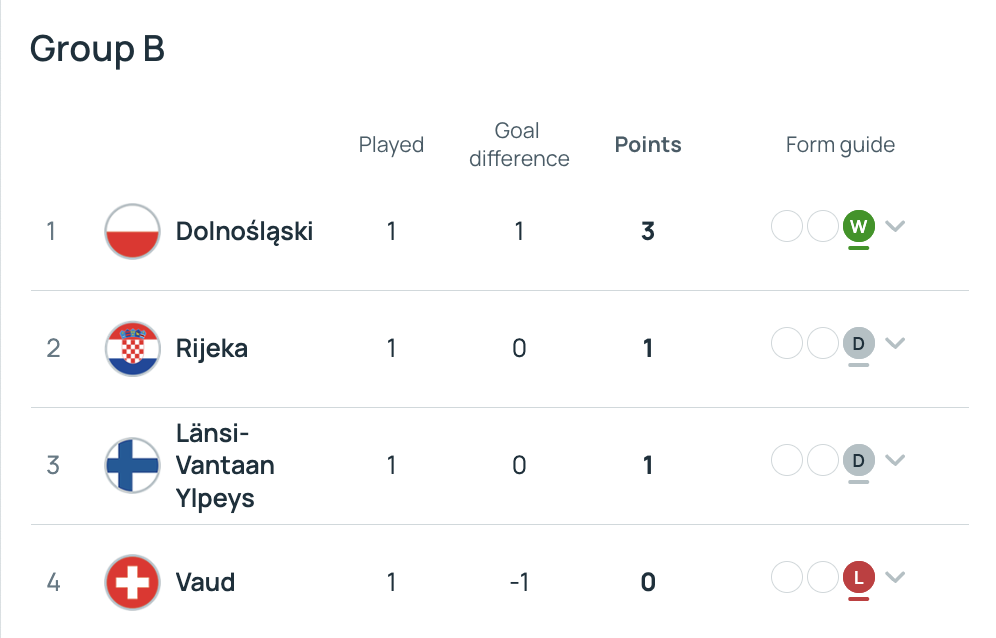The image size is (996, 638).
Task: Click the Goal difference column header
Action: pos(519,145)
